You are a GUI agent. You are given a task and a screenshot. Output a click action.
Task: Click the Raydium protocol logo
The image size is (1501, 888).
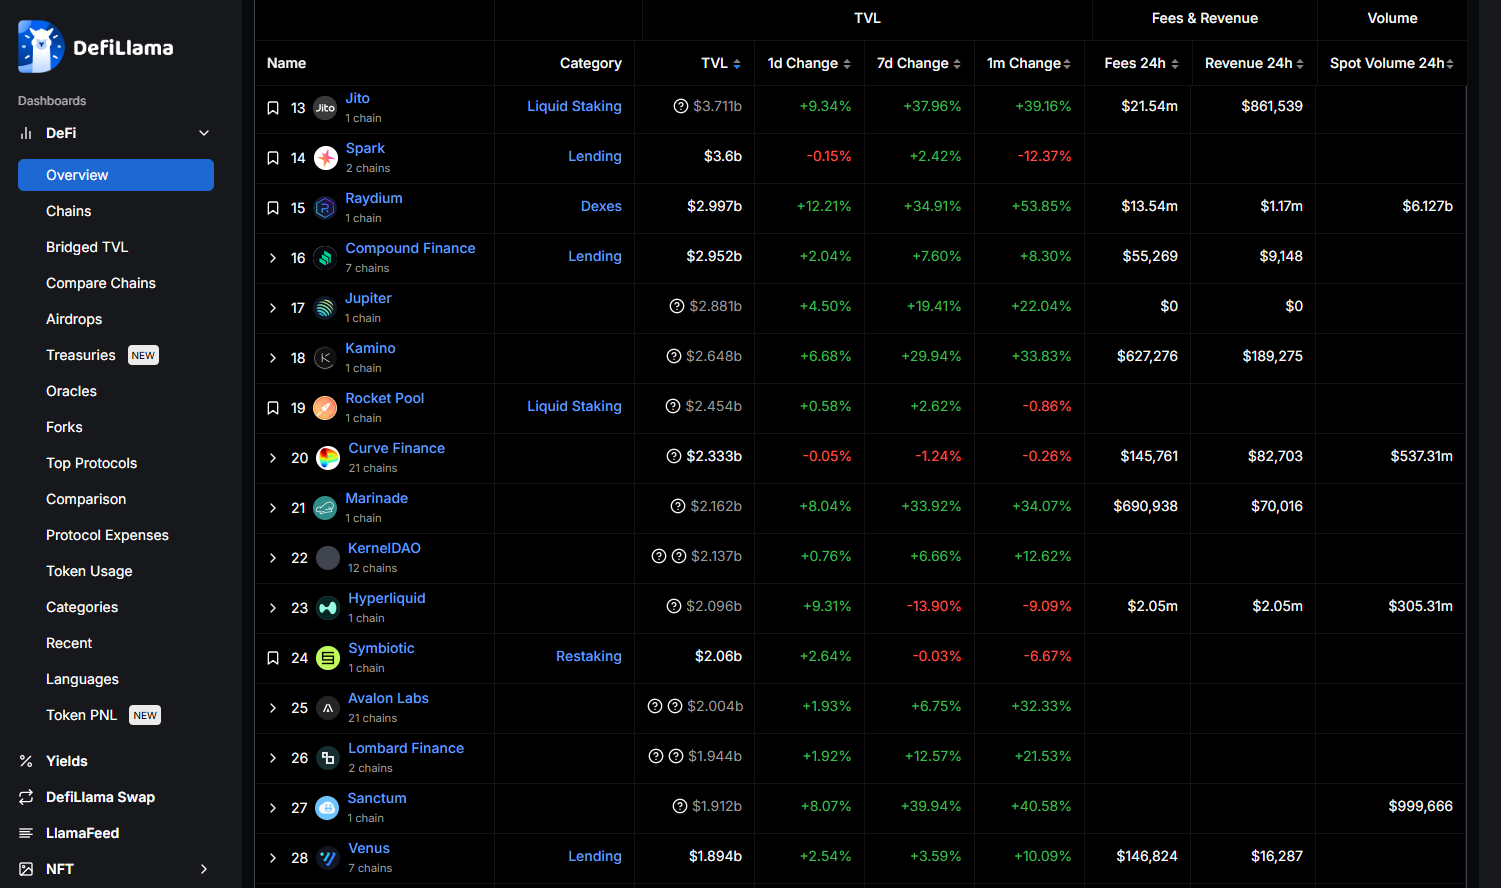tap(325, 208)
